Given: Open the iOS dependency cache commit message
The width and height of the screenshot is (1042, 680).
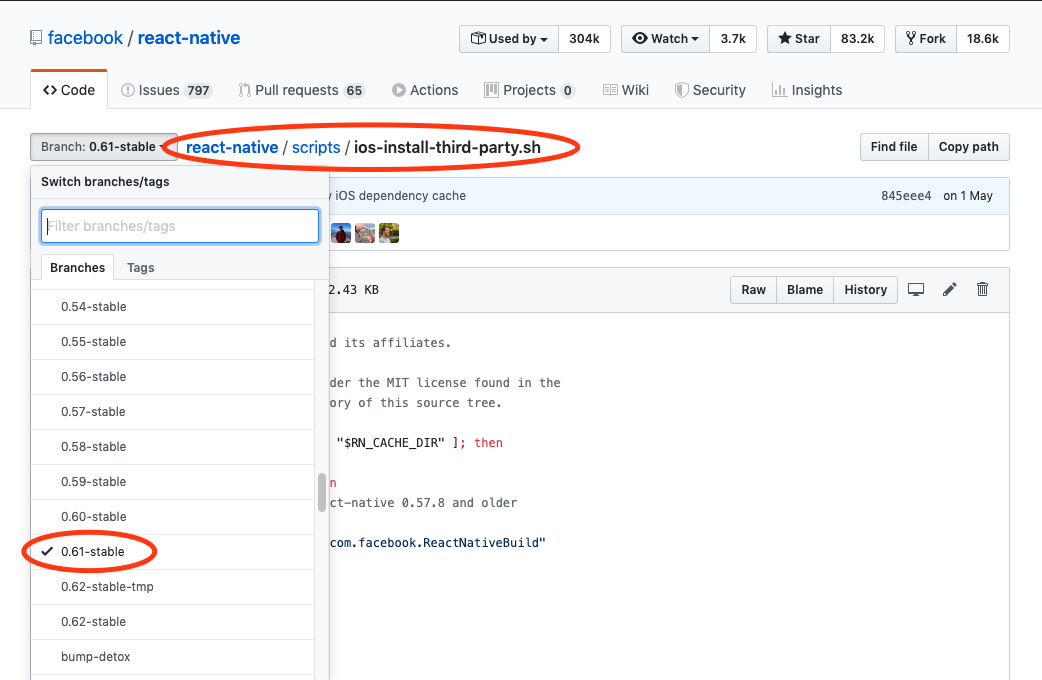Looking at the screenshot, I should coord(397,196).
